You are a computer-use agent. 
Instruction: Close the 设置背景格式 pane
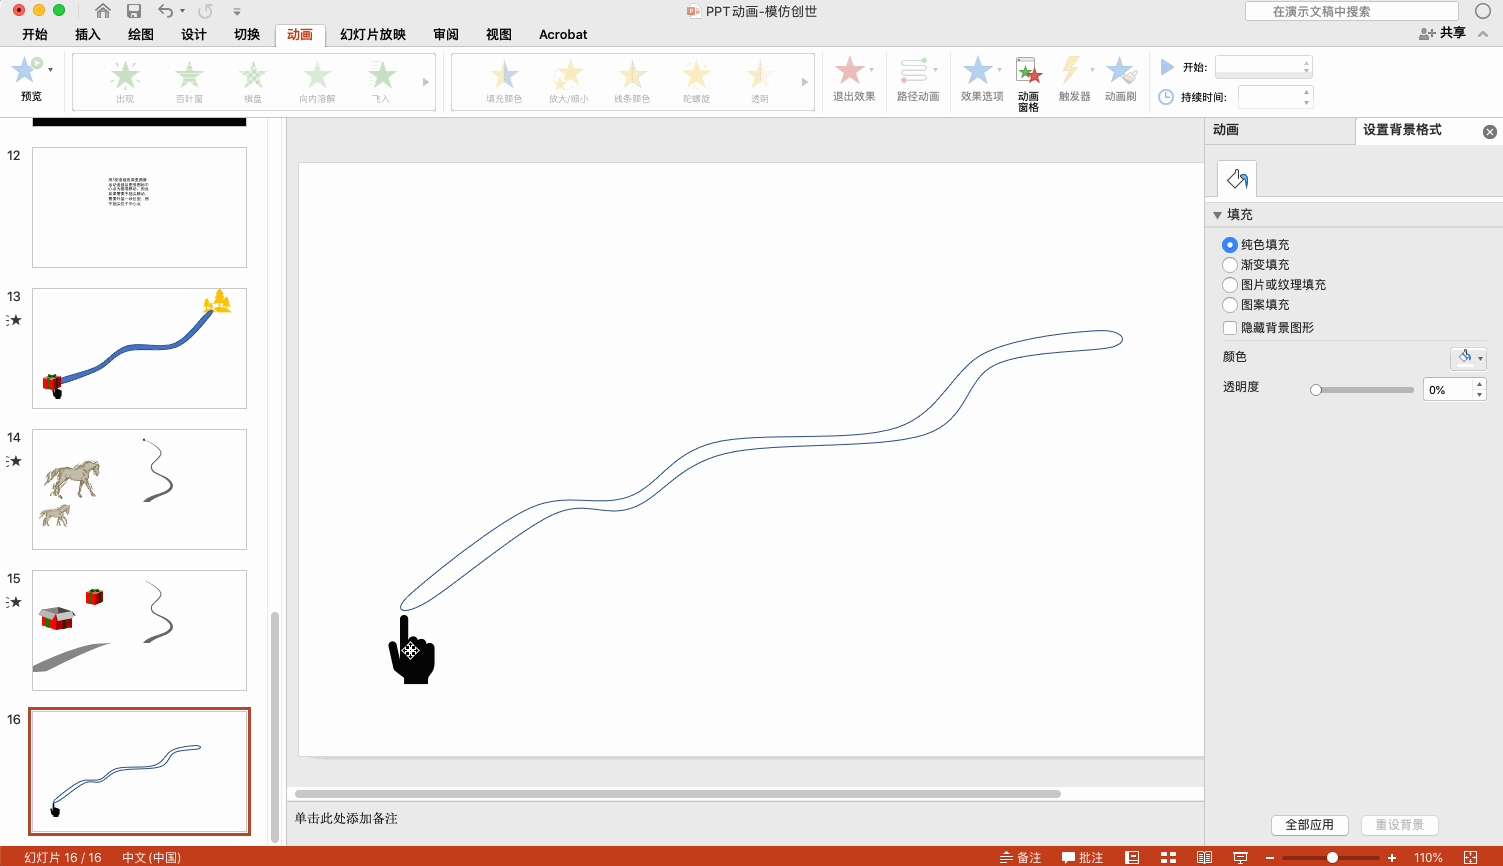click(1490, 132)
